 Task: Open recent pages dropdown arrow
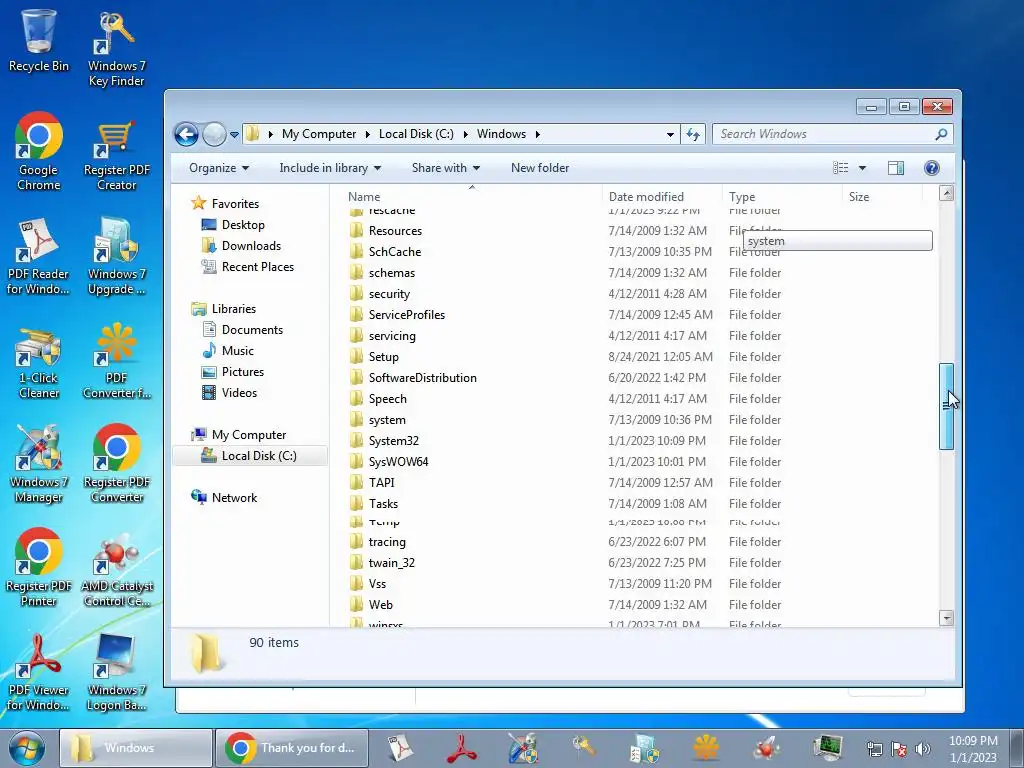[234, 135]
